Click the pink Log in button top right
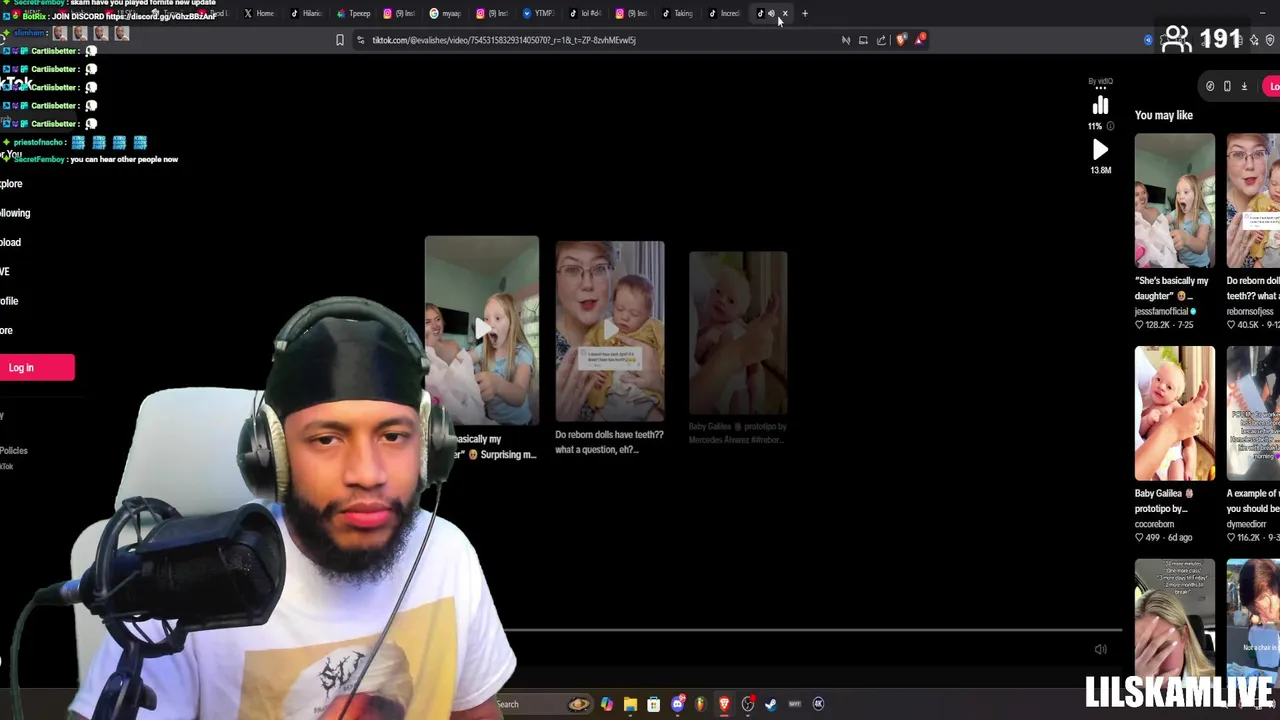The height and width of the screenshot is (720, 1280). click(x=1273, y=86)
